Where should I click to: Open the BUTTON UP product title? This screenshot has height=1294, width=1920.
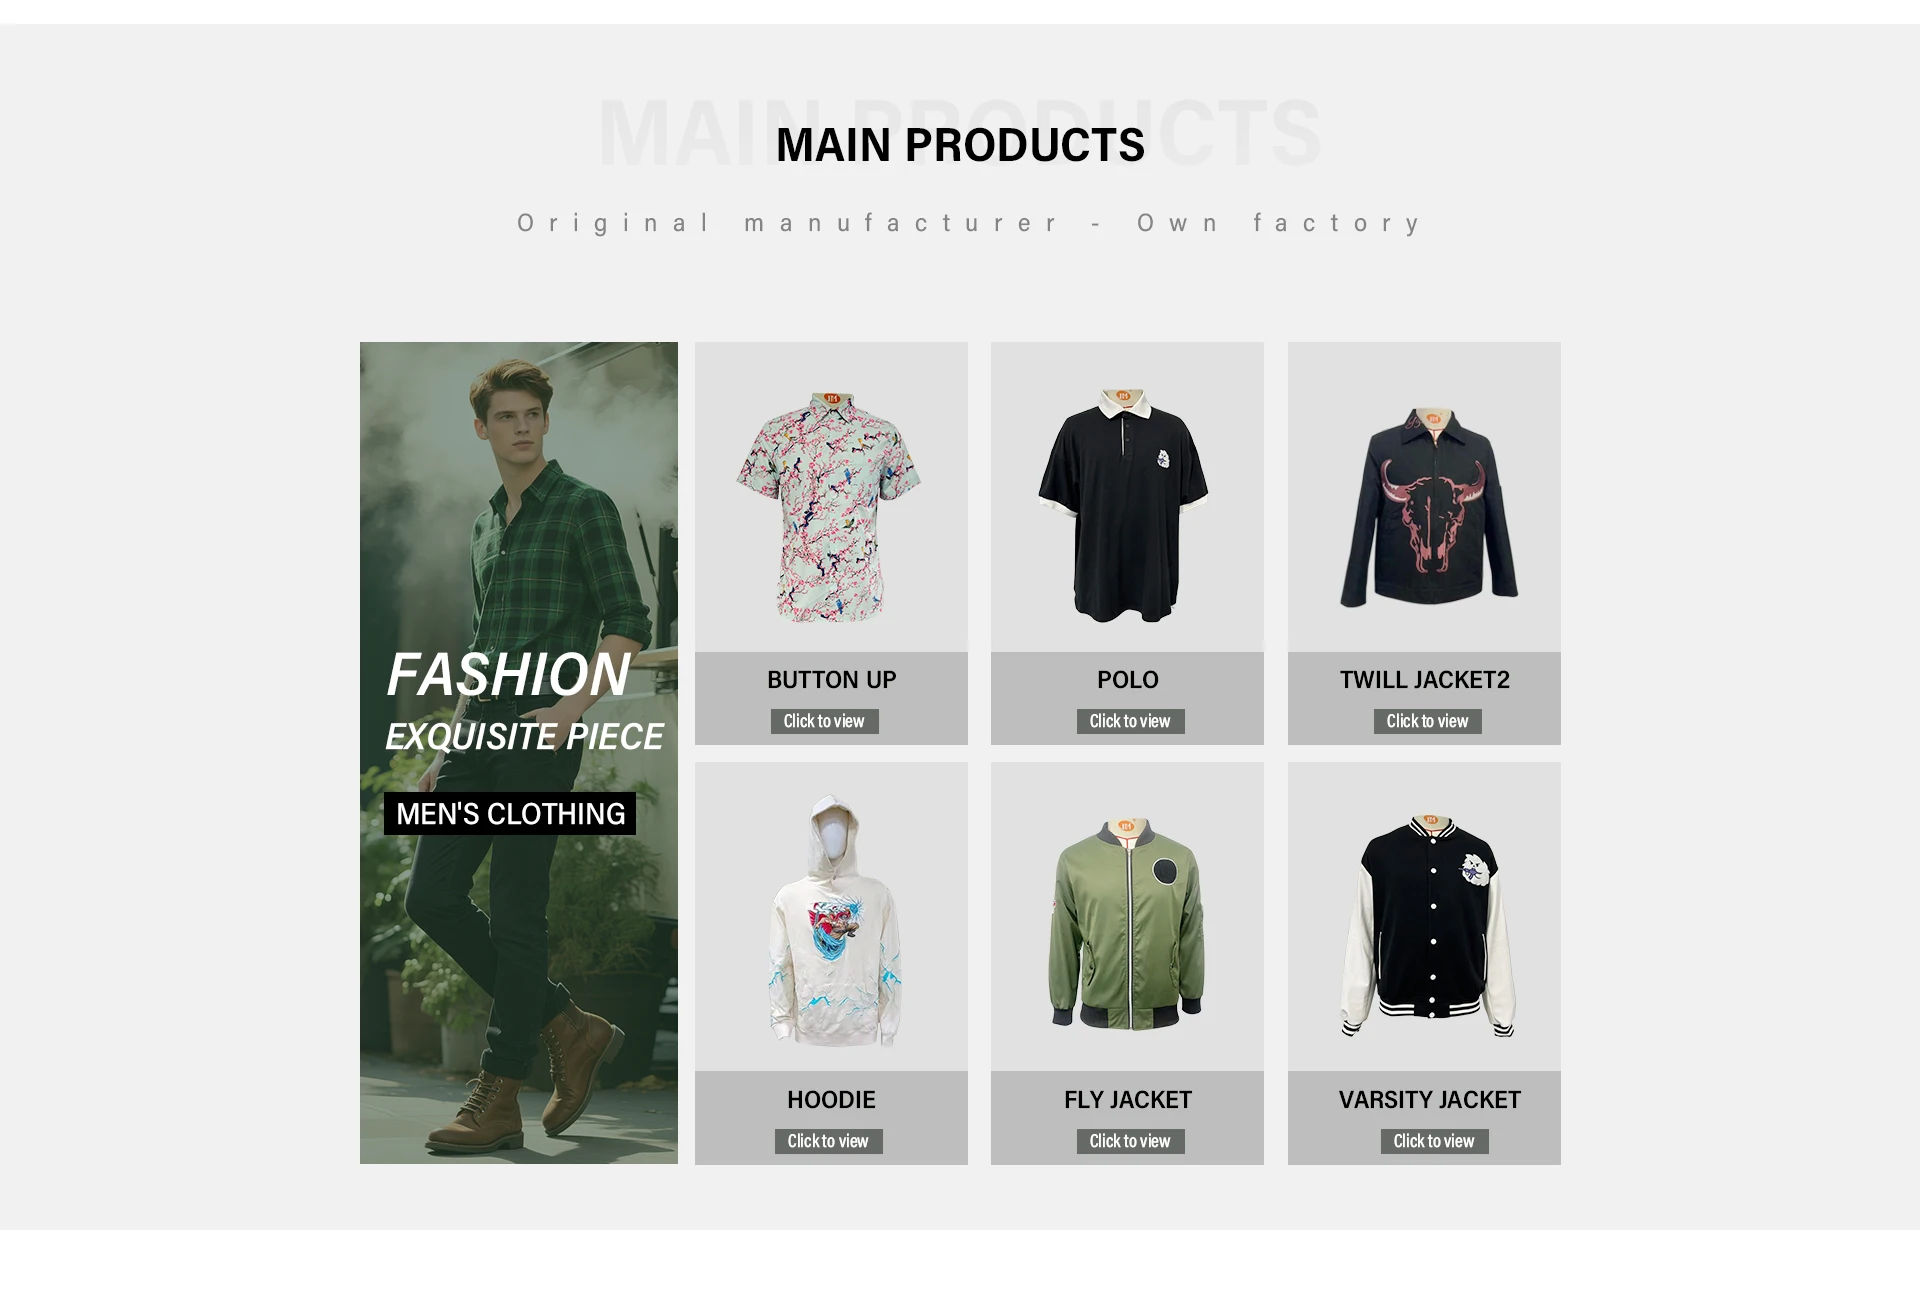tap(831, 680)
